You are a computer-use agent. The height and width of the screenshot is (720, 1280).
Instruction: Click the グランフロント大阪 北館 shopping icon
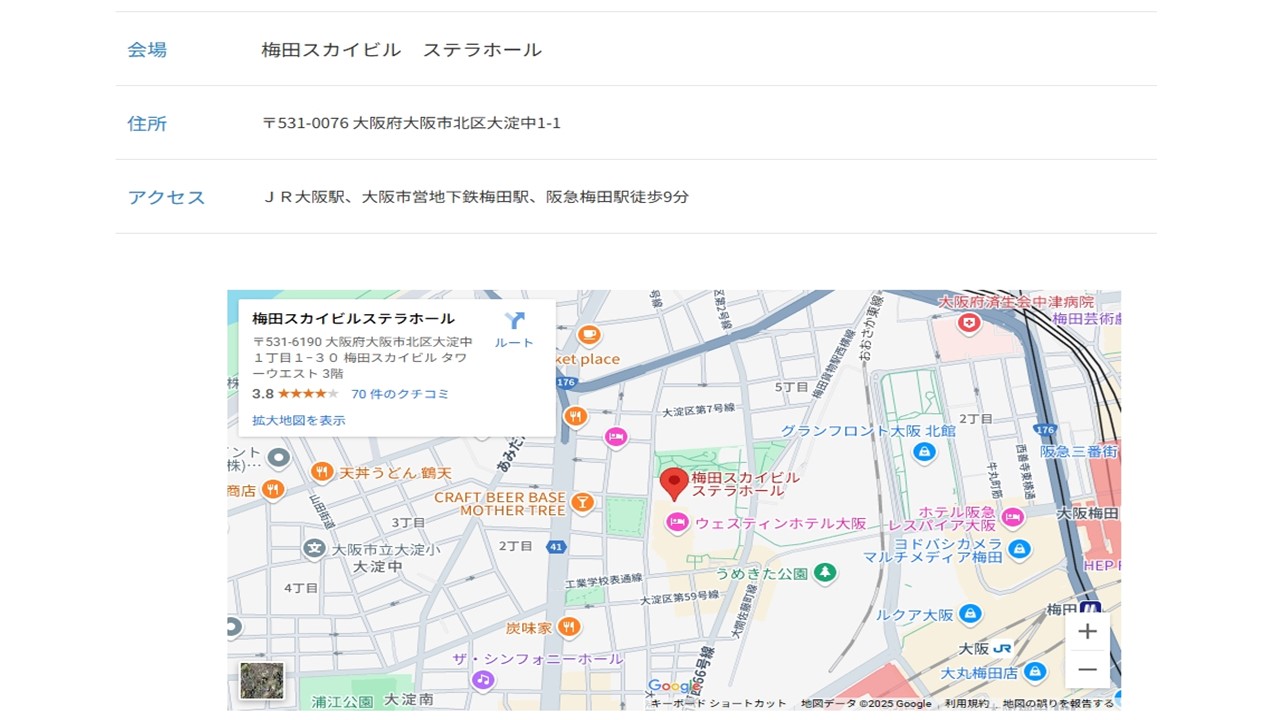pos(924,452)
